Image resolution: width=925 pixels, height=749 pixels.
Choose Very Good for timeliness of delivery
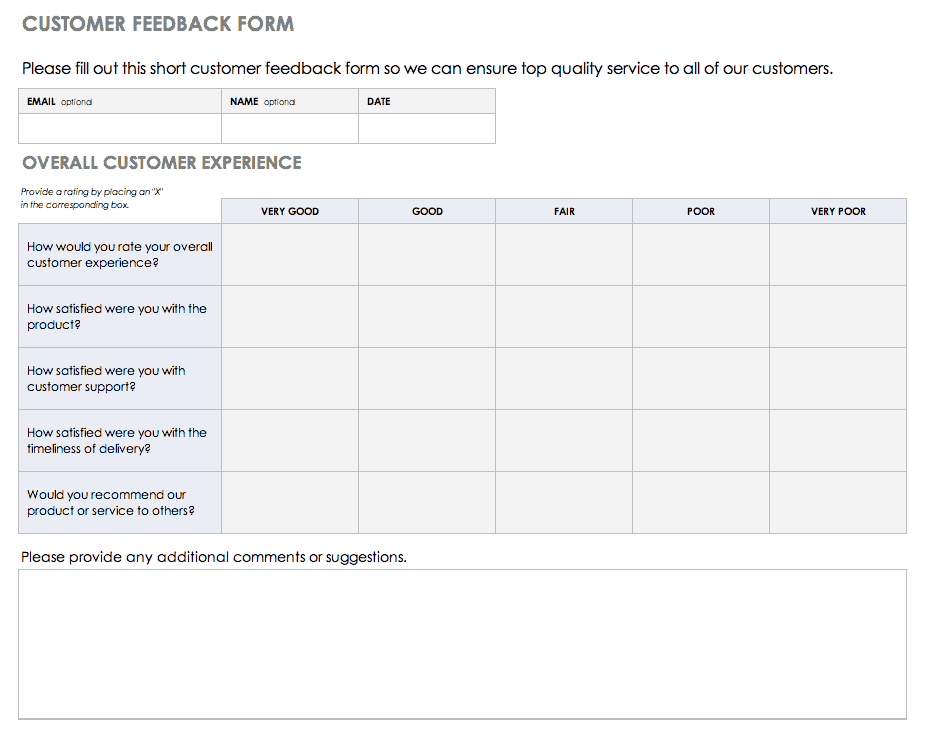[290, 441]
